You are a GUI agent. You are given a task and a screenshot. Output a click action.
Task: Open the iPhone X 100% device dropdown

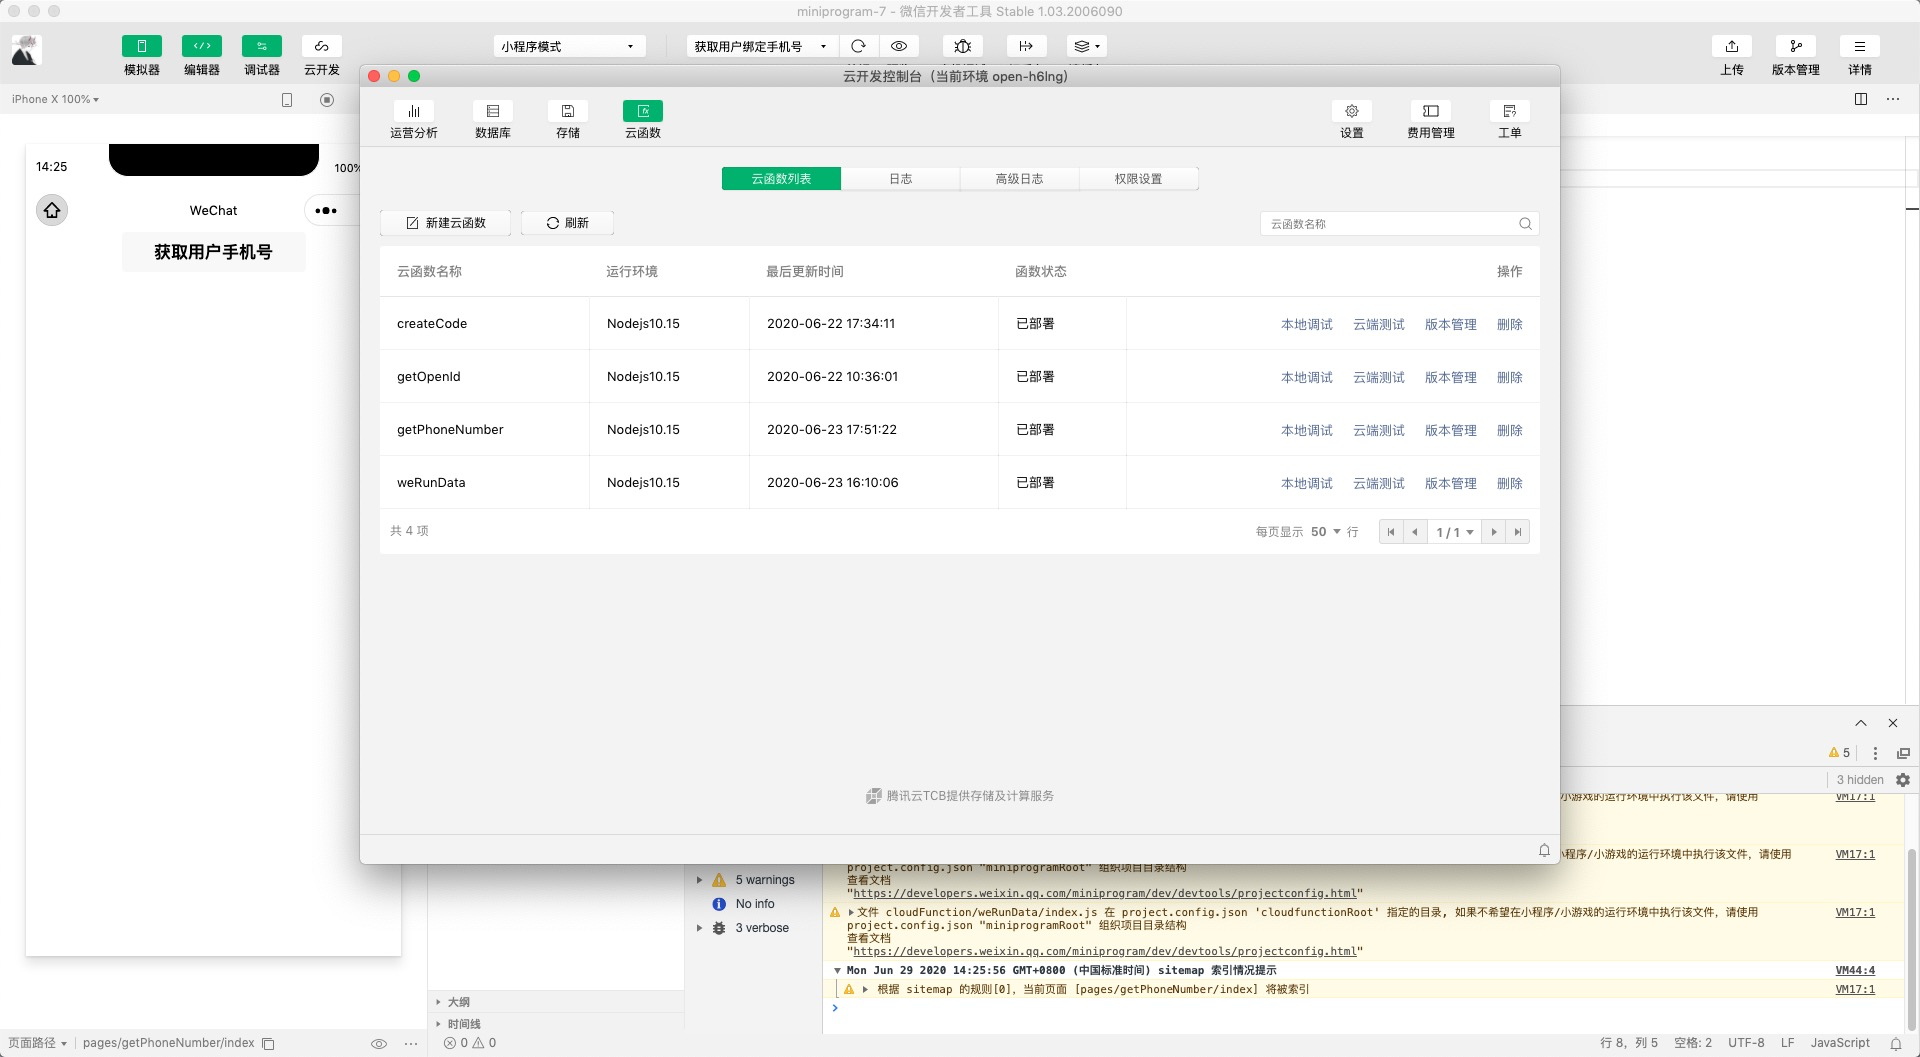(55, 99)
